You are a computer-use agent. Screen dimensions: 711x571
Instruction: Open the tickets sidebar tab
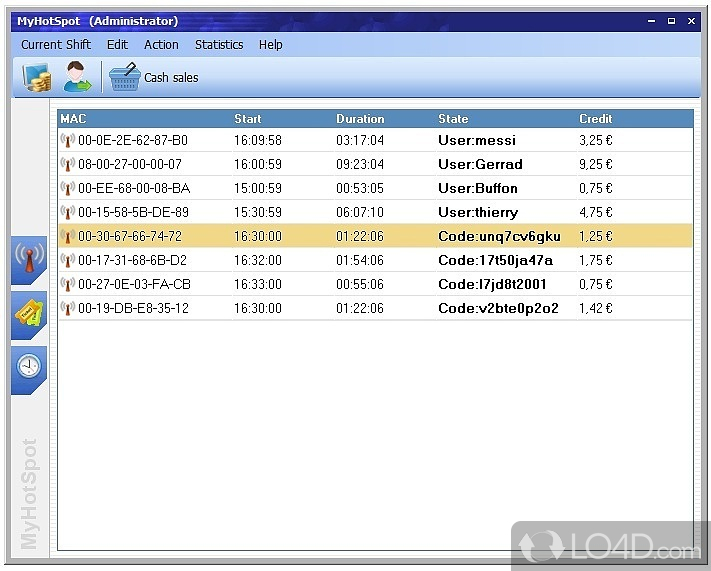(29, 315)
